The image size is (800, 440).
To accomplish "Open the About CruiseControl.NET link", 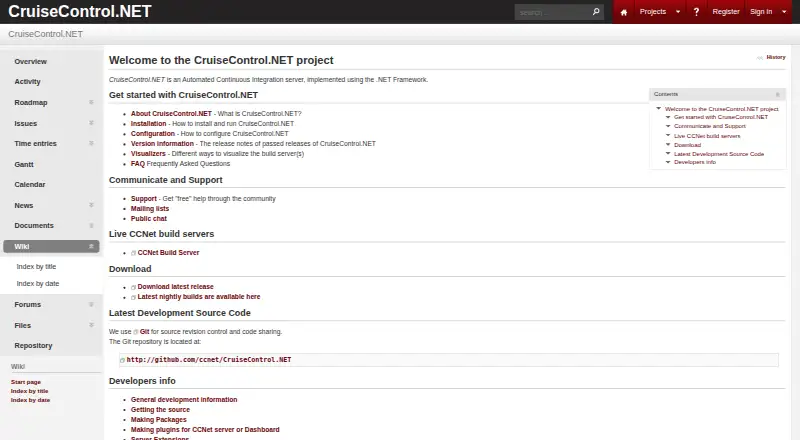I will [171, 114].
